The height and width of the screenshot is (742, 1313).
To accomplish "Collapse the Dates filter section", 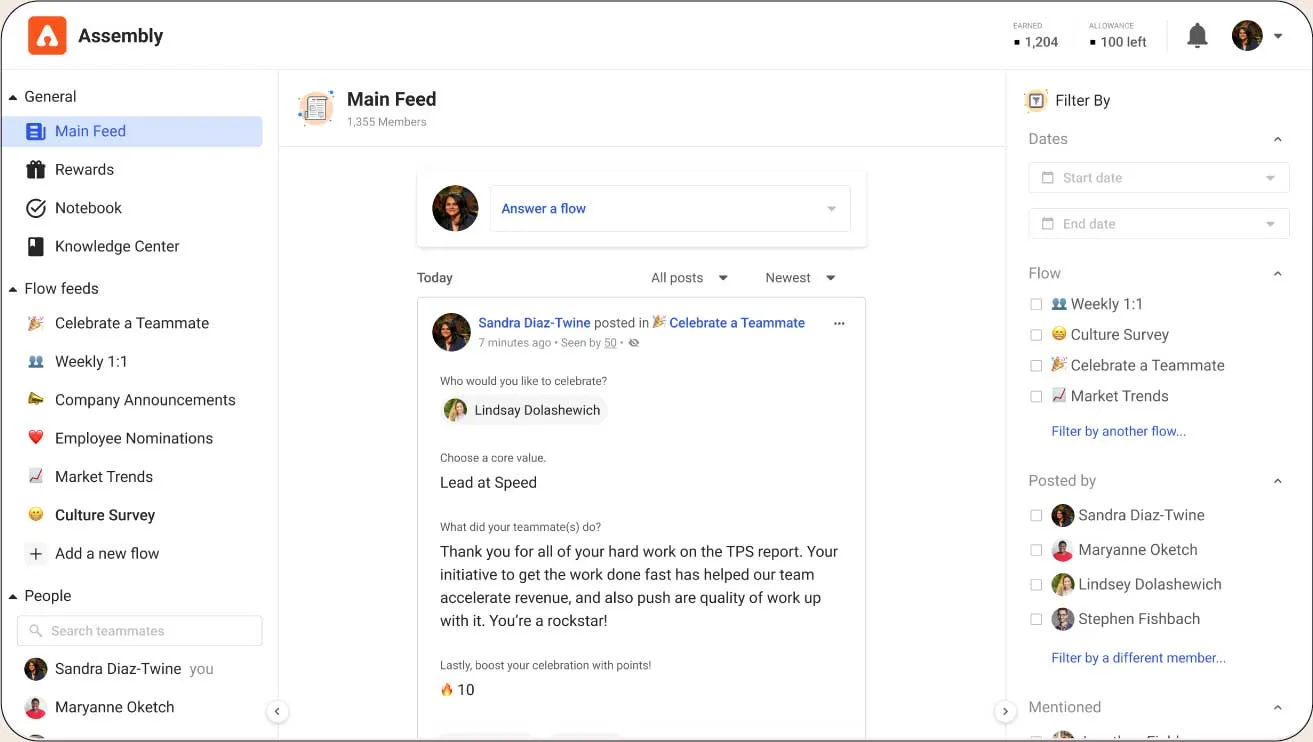I will (x=1277, y=139).
